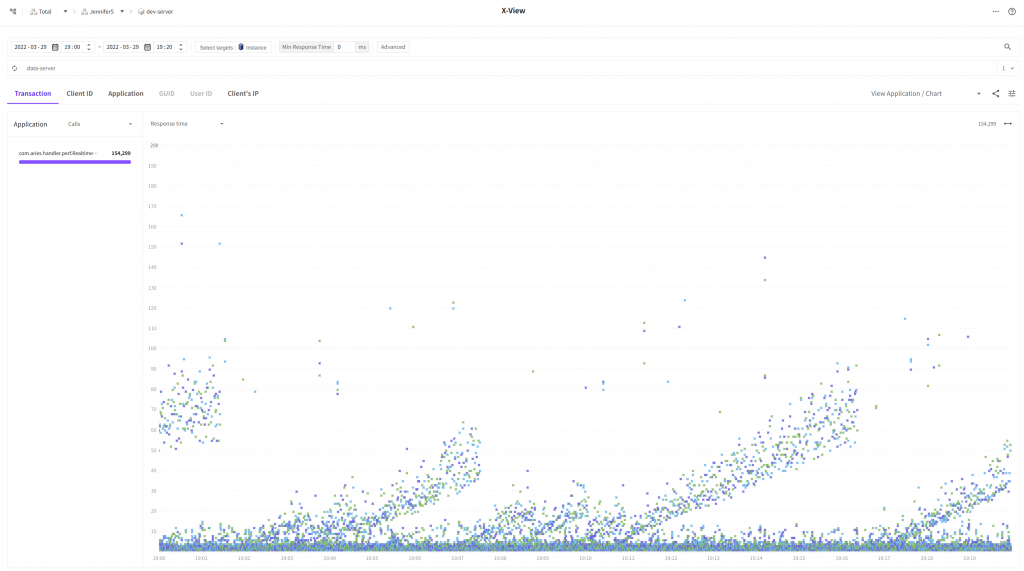Open the three-dots more options menu
Screen dimensions: 1024x571
pos(996,11)
